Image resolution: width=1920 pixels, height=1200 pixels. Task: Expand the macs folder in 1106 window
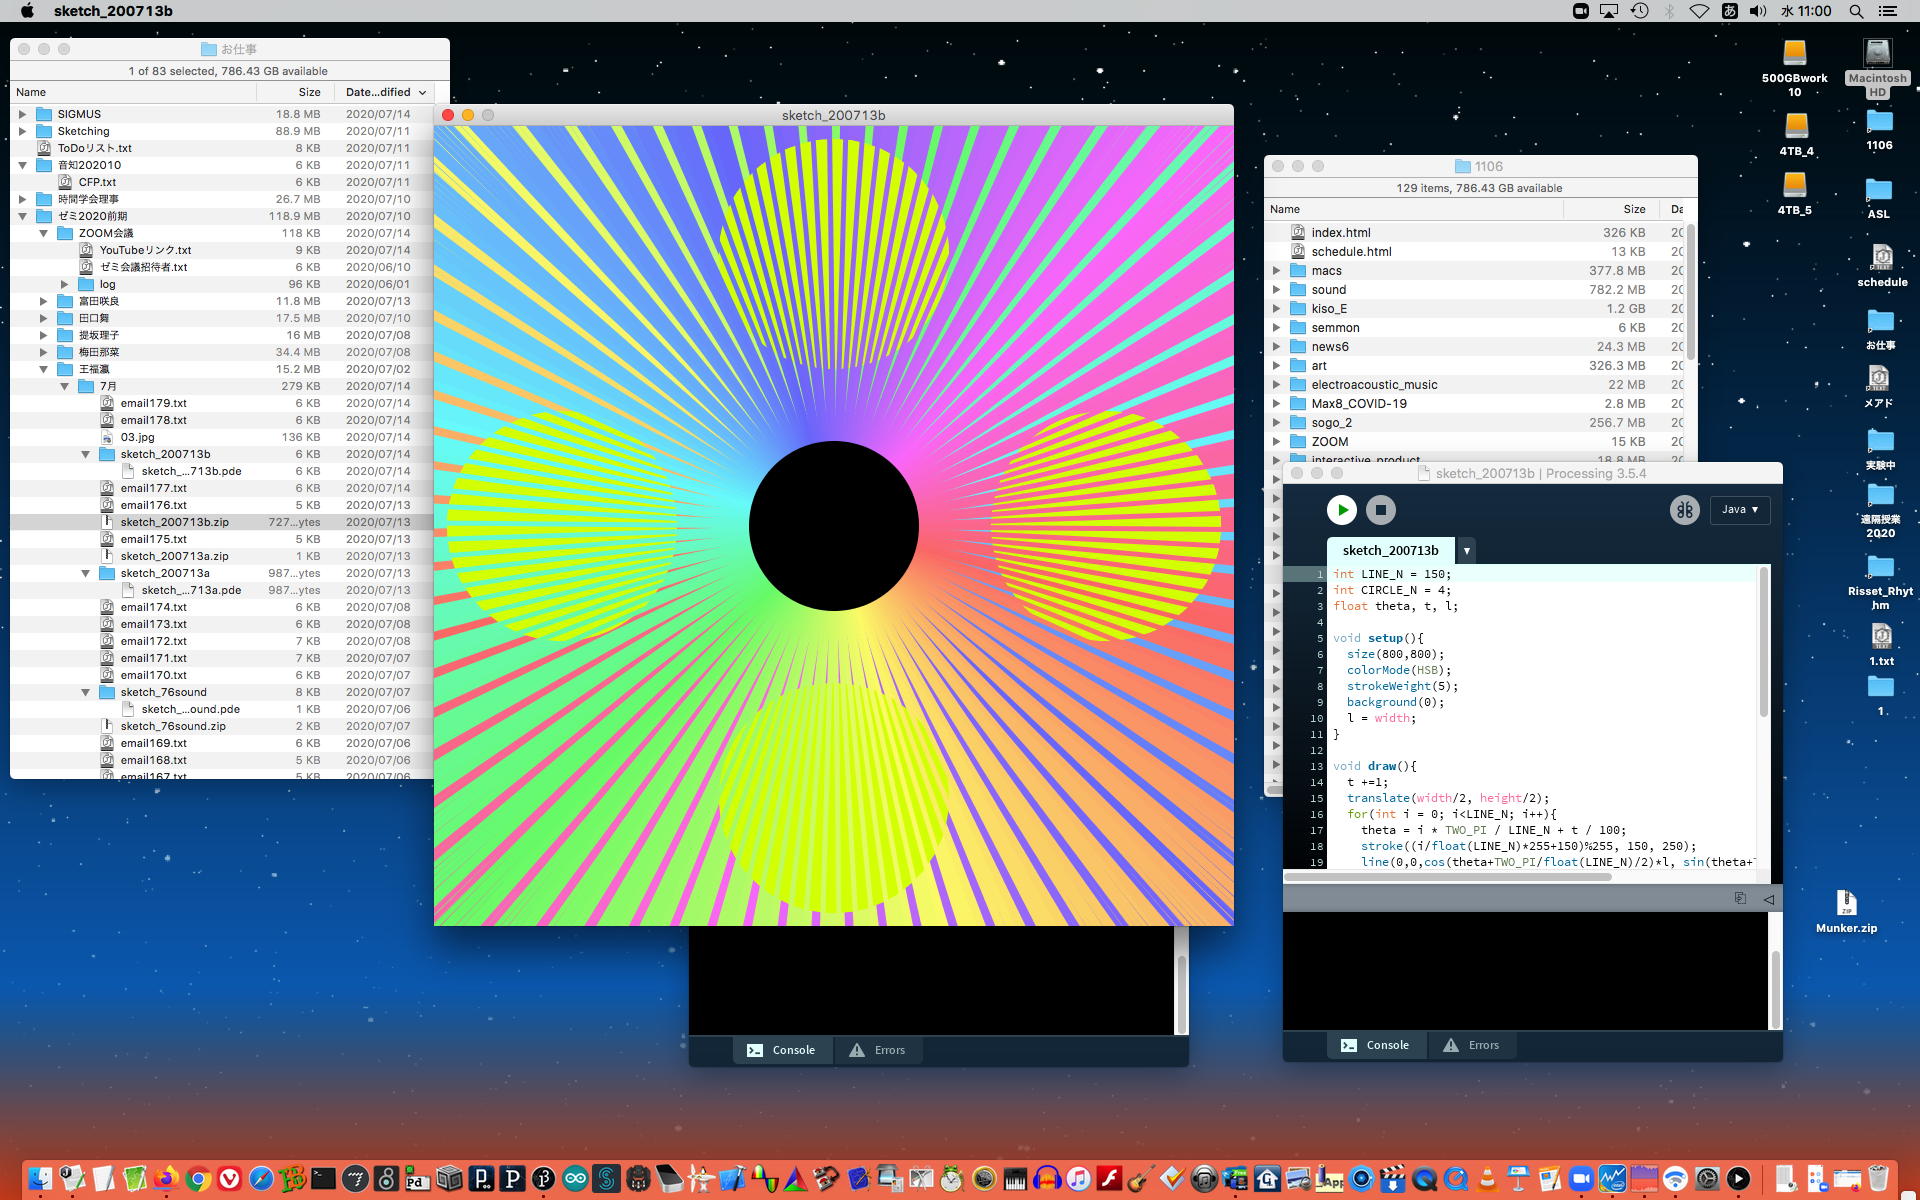point(1276,271)
